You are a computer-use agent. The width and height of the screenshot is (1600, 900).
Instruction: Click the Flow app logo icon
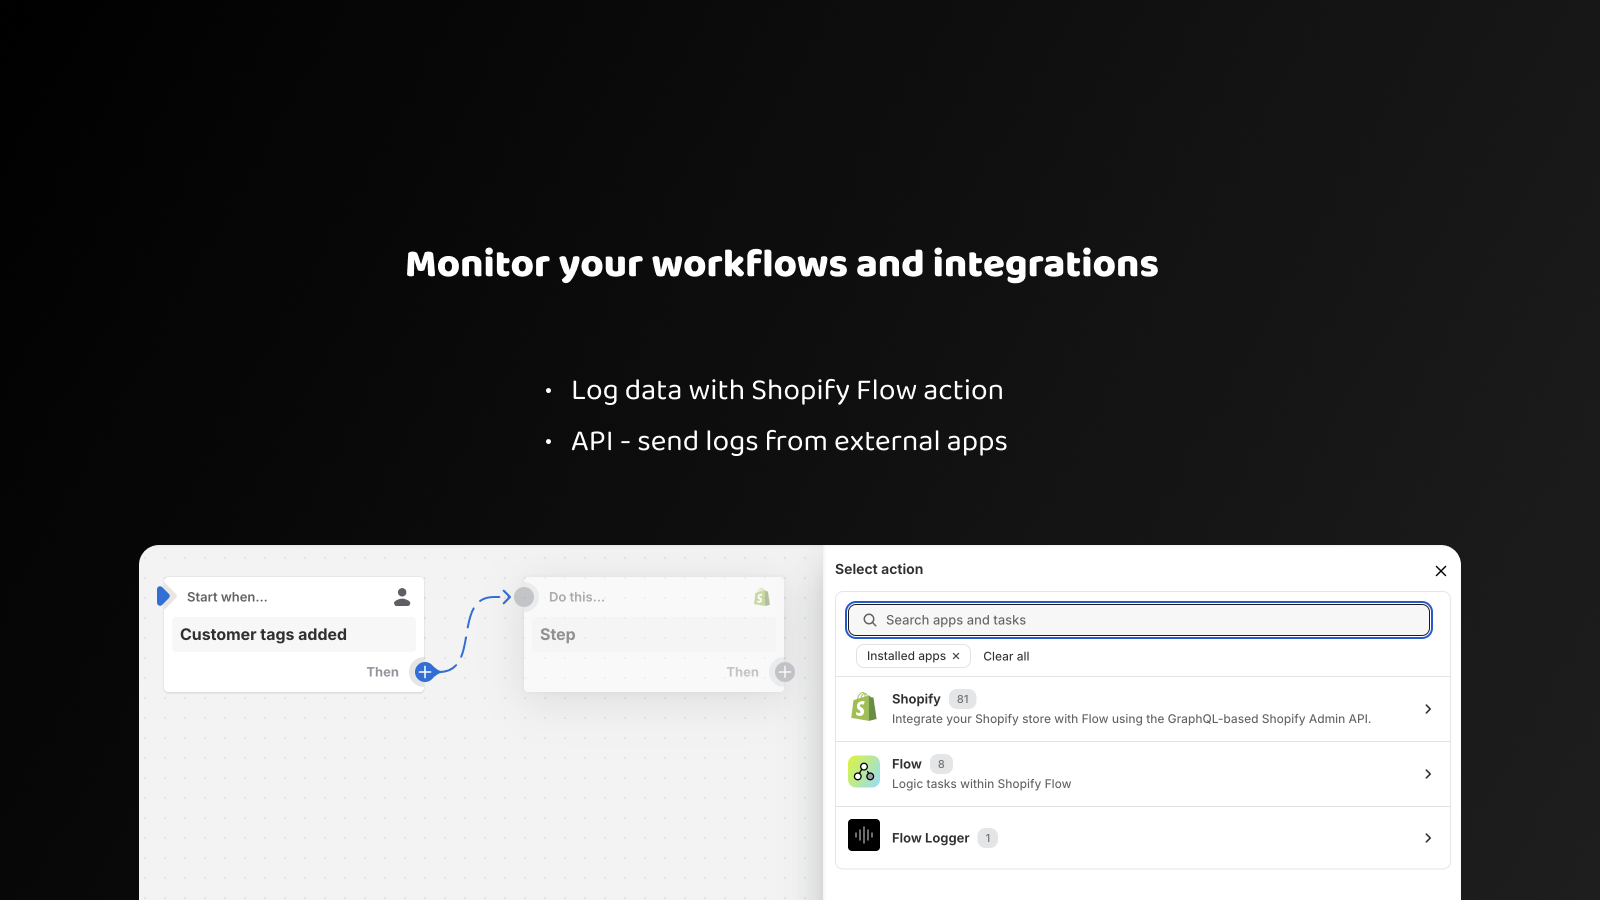pos(864,772)
